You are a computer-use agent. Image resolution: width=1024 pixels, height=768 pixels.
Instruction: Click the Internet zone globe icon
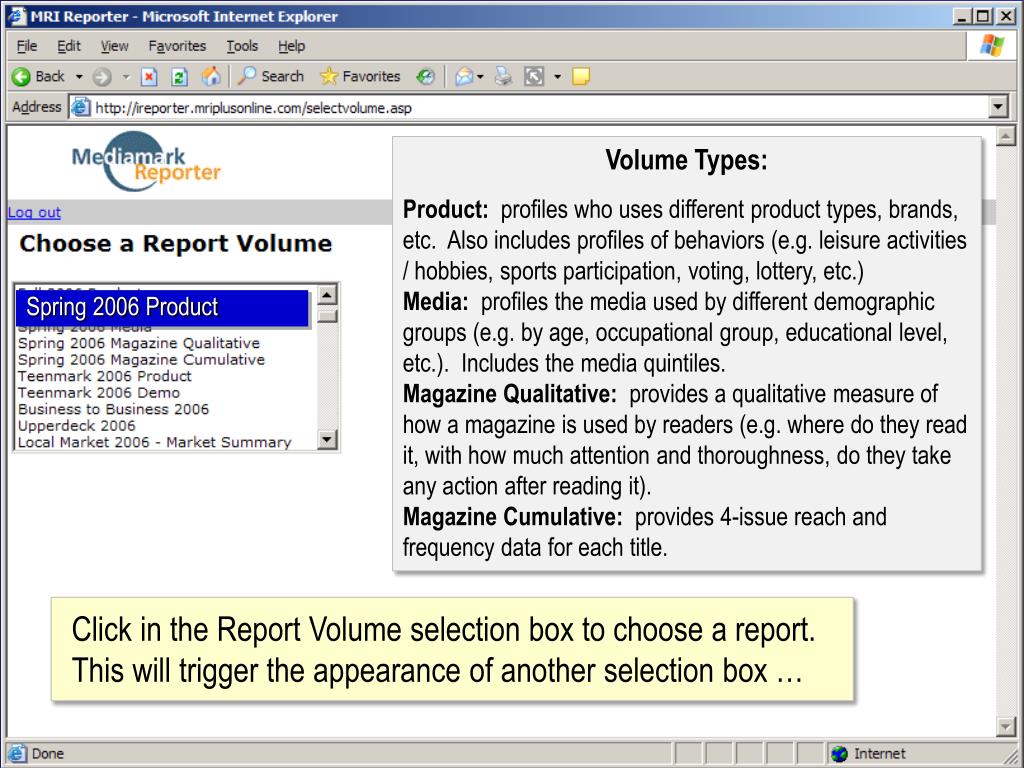pyautogui.click(x=839, y=754)
